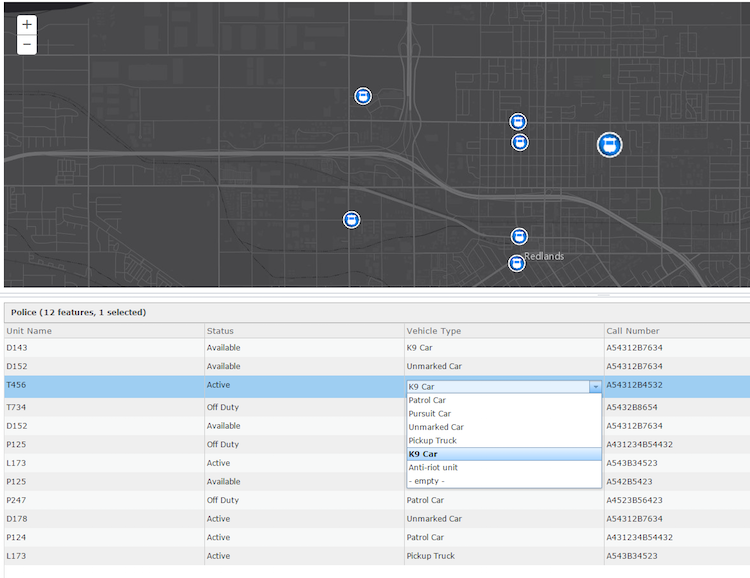Viewport: 750px width, 578px height.
Task: Click the top-left police vehicle marker
Action: click(363, 96)
